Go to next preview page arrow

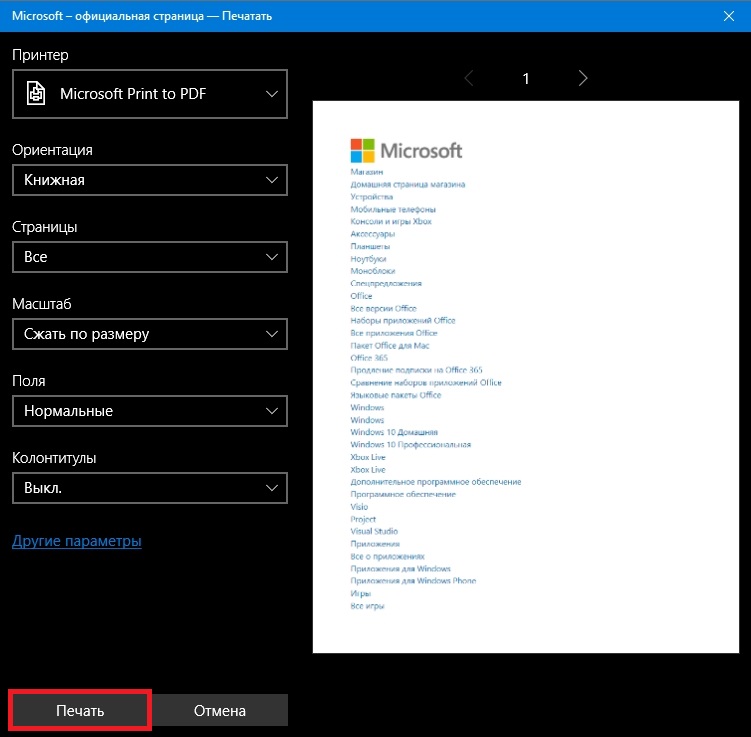(583, 78)
